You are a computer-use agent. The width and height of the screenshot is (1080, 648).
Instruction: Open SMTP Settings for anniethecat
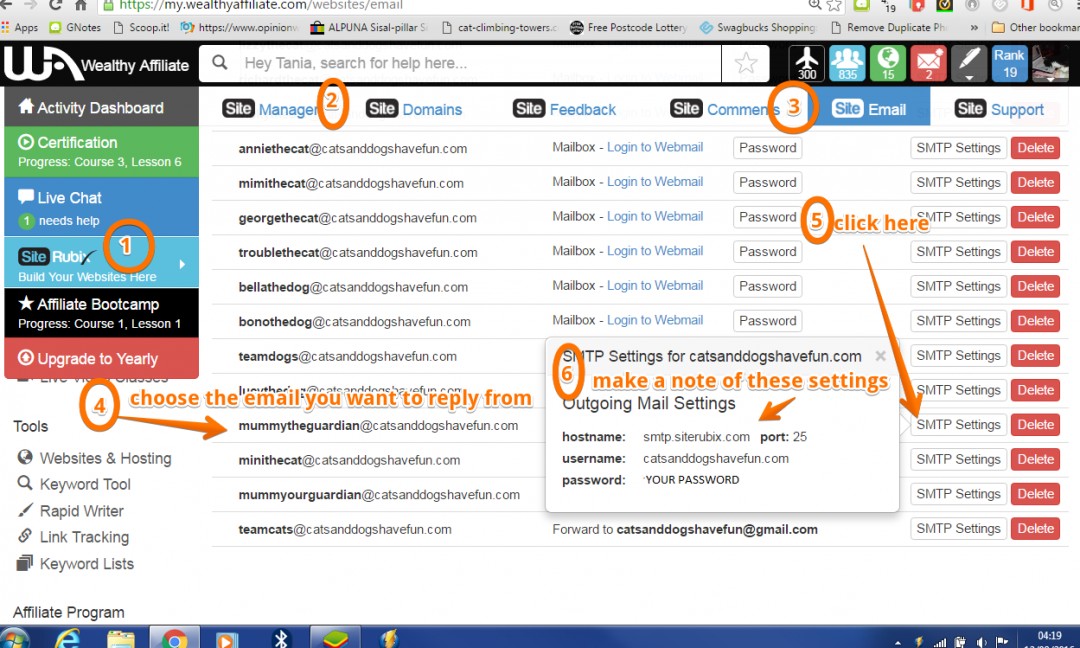point(958,147)
